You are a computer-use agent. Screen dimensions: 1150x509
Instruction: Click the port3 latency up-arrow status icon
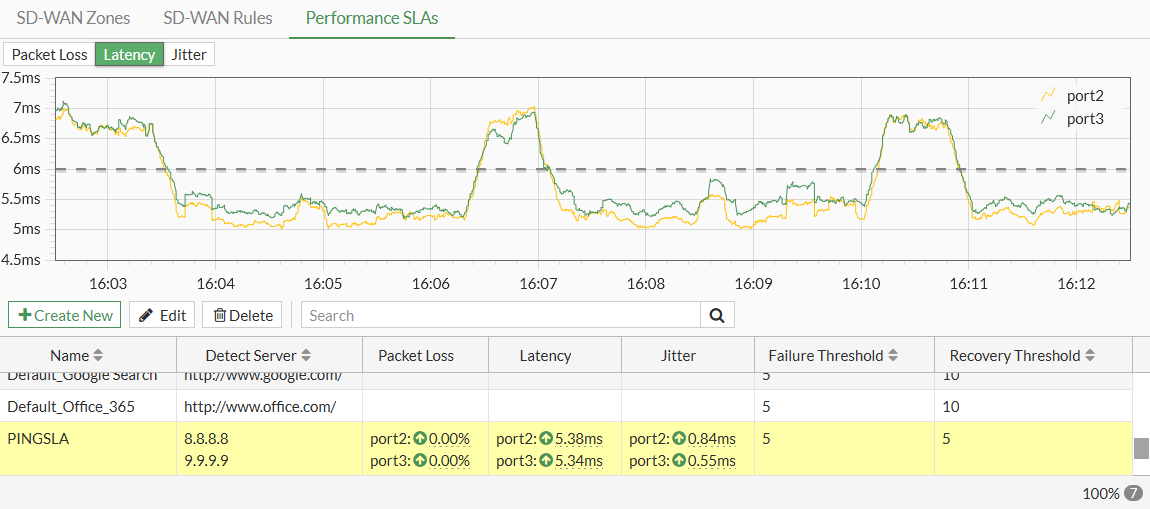click(x=546, y=461)
